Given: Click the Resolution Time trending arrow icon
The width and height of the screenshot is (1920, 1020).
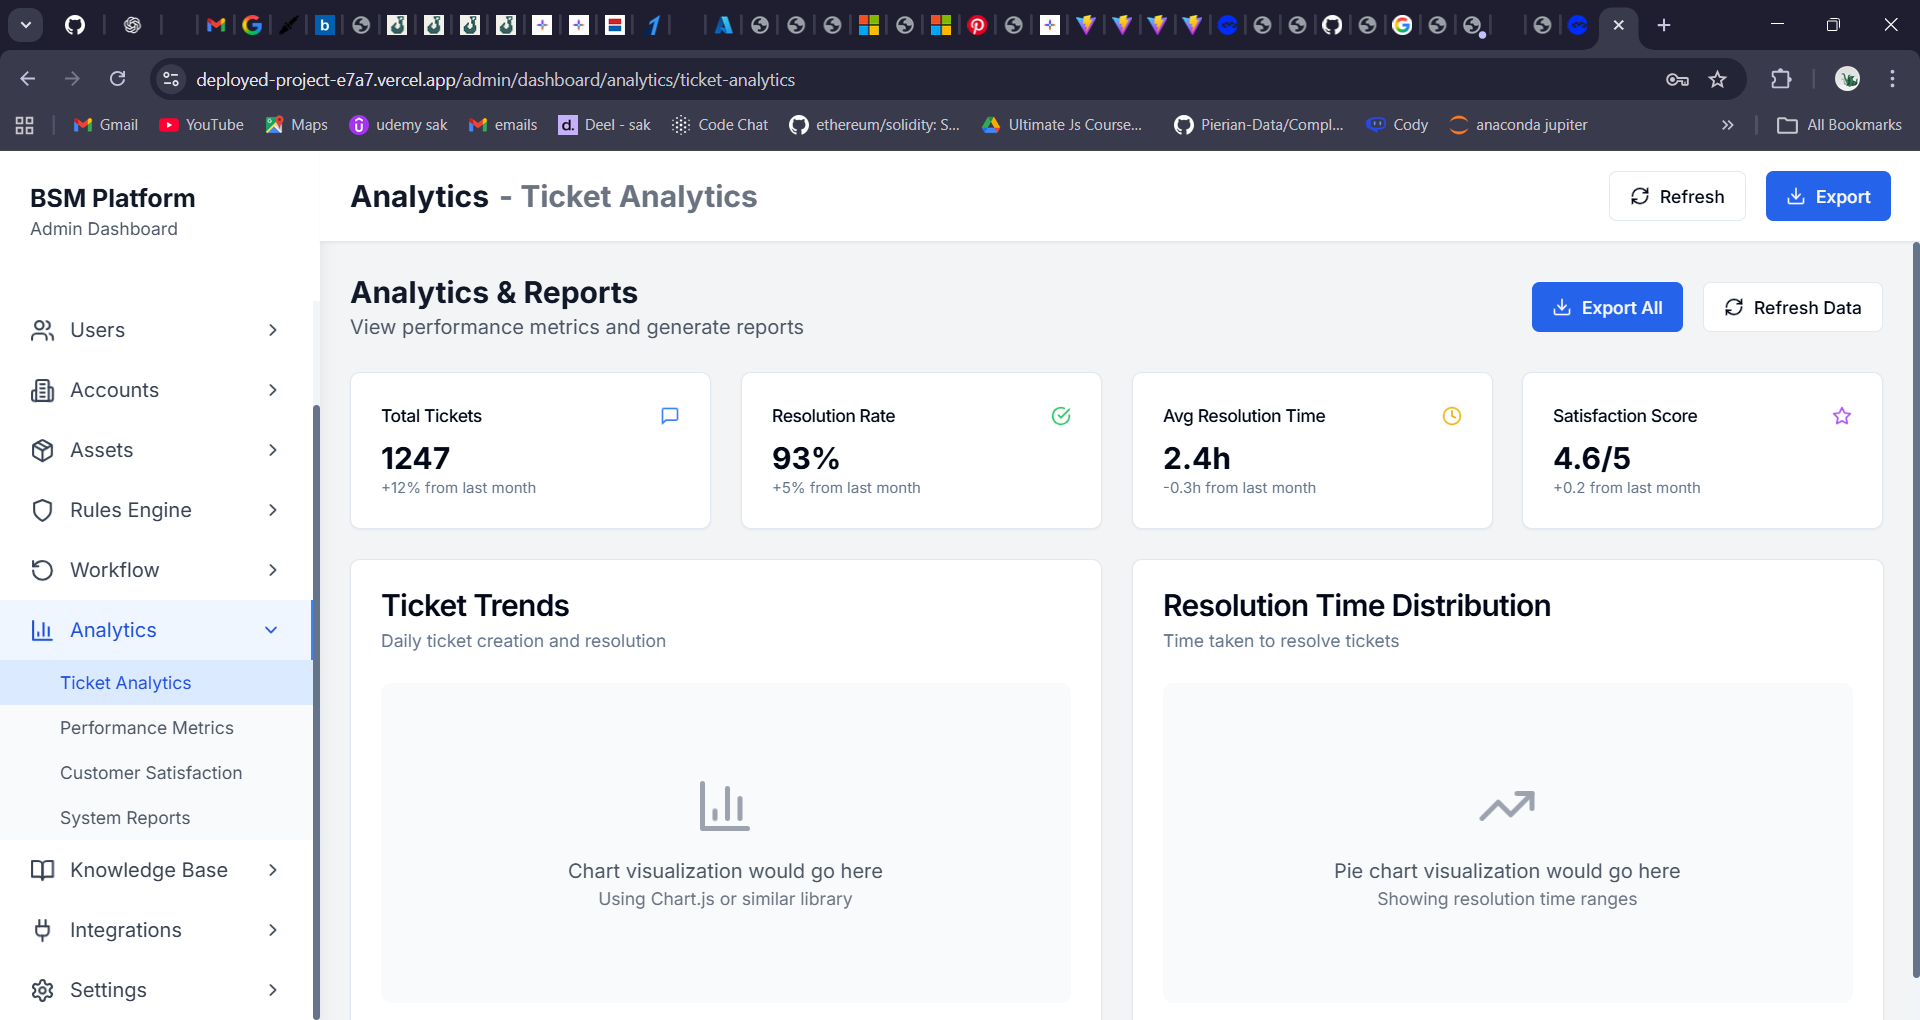Looking at the screenshot, I should pos(1507,806).
